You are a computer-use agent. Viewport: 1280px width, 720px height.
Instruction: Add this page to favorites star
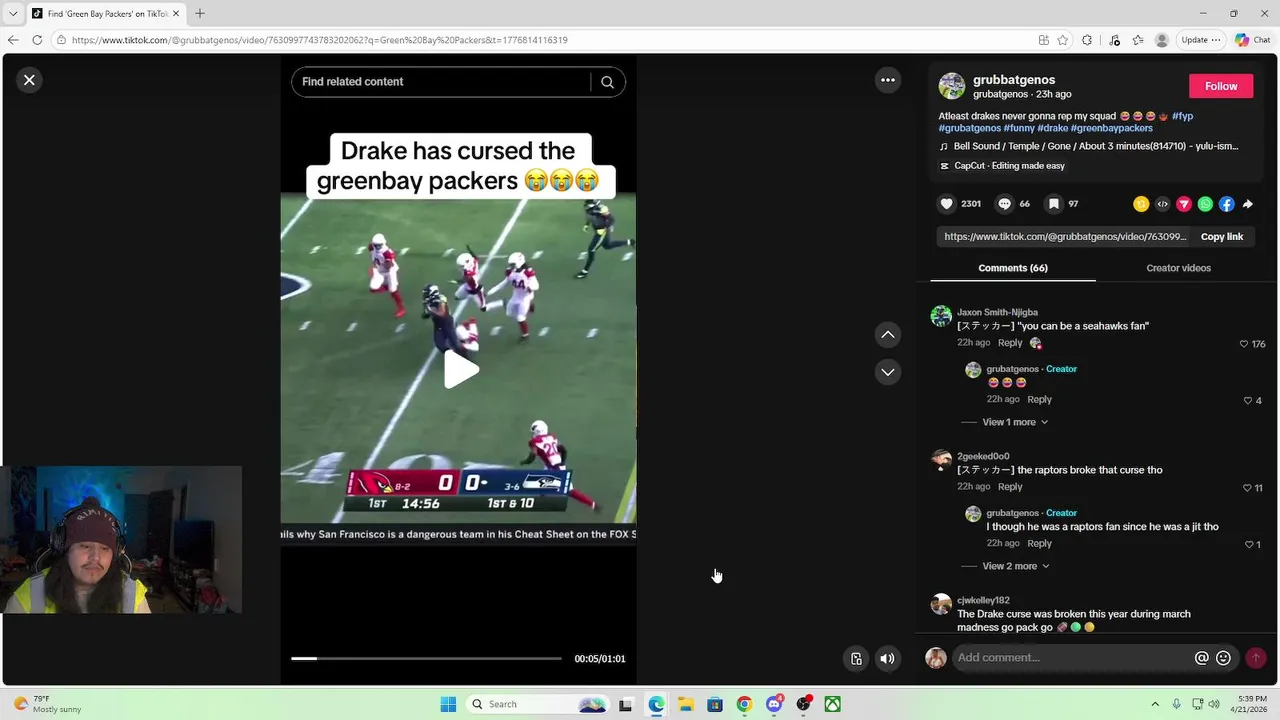1062,40
